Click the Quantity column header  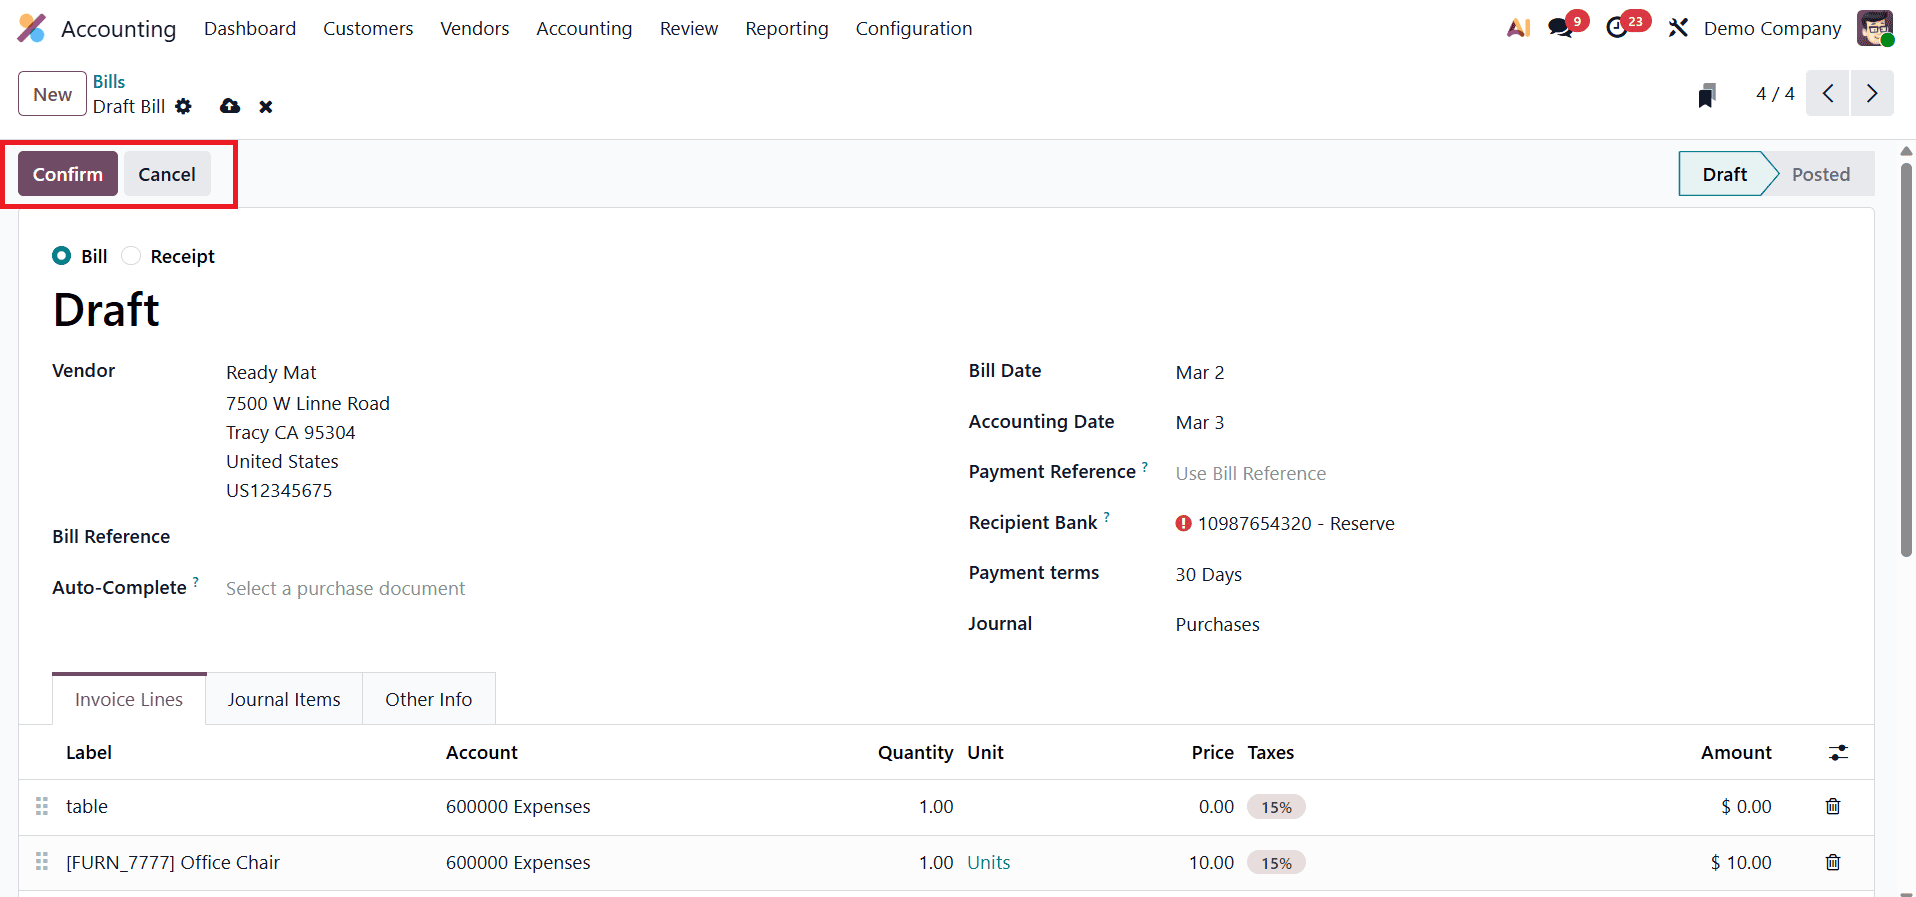tap(915, 753)
